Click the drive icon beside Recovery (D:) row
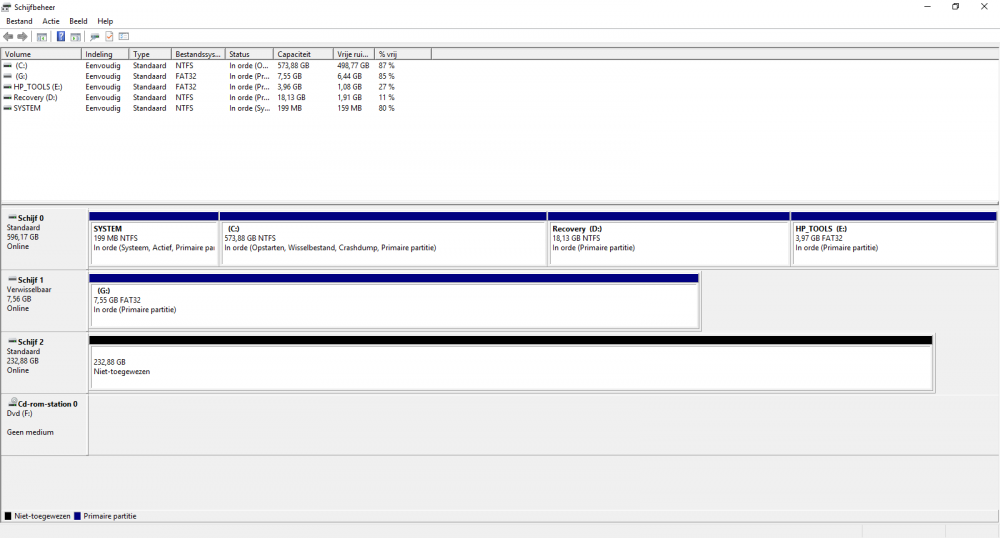Viewport: 1000px width, 538px height. click(8, 98)
